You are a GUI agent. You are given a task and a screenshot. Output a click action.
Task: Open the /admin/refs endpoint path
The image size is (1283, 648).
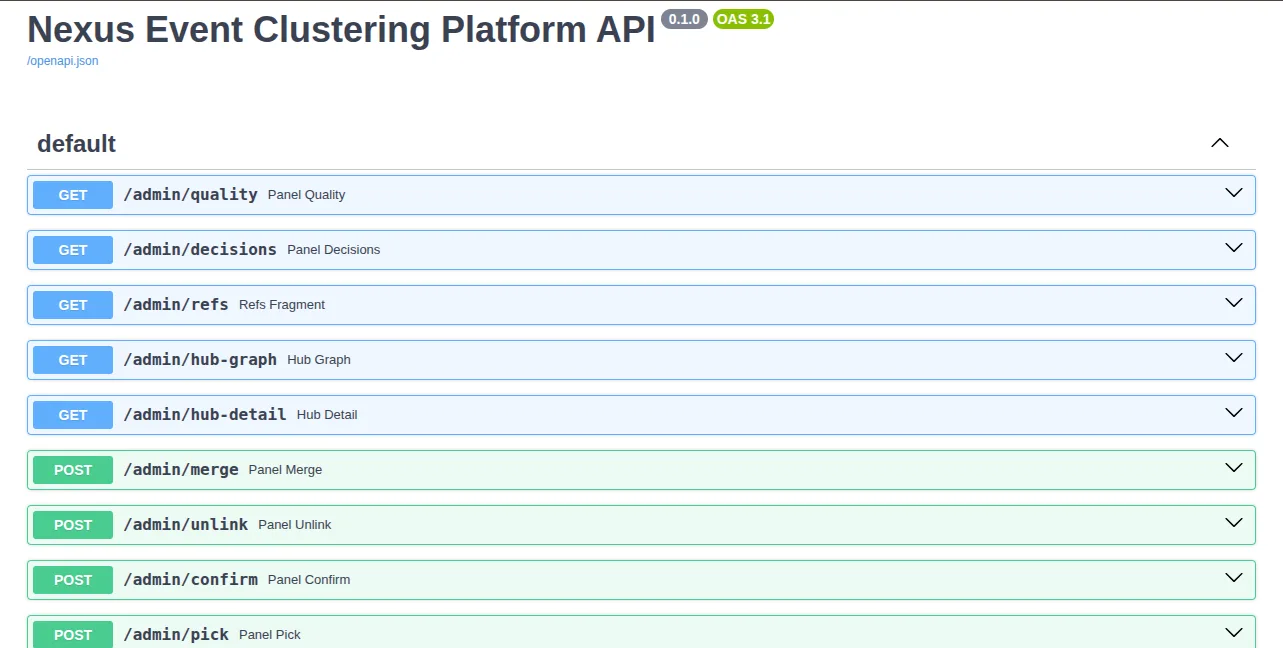[176, 304]
